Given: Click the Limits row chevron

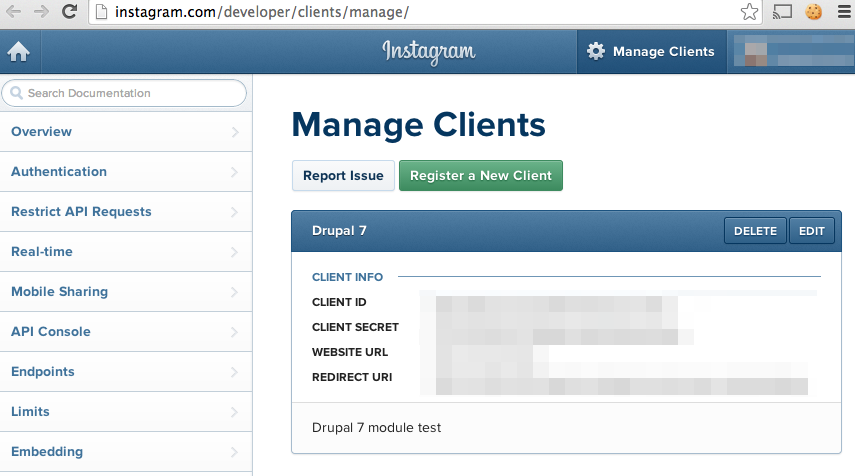Looking at the screenshot, I should 234,412.
